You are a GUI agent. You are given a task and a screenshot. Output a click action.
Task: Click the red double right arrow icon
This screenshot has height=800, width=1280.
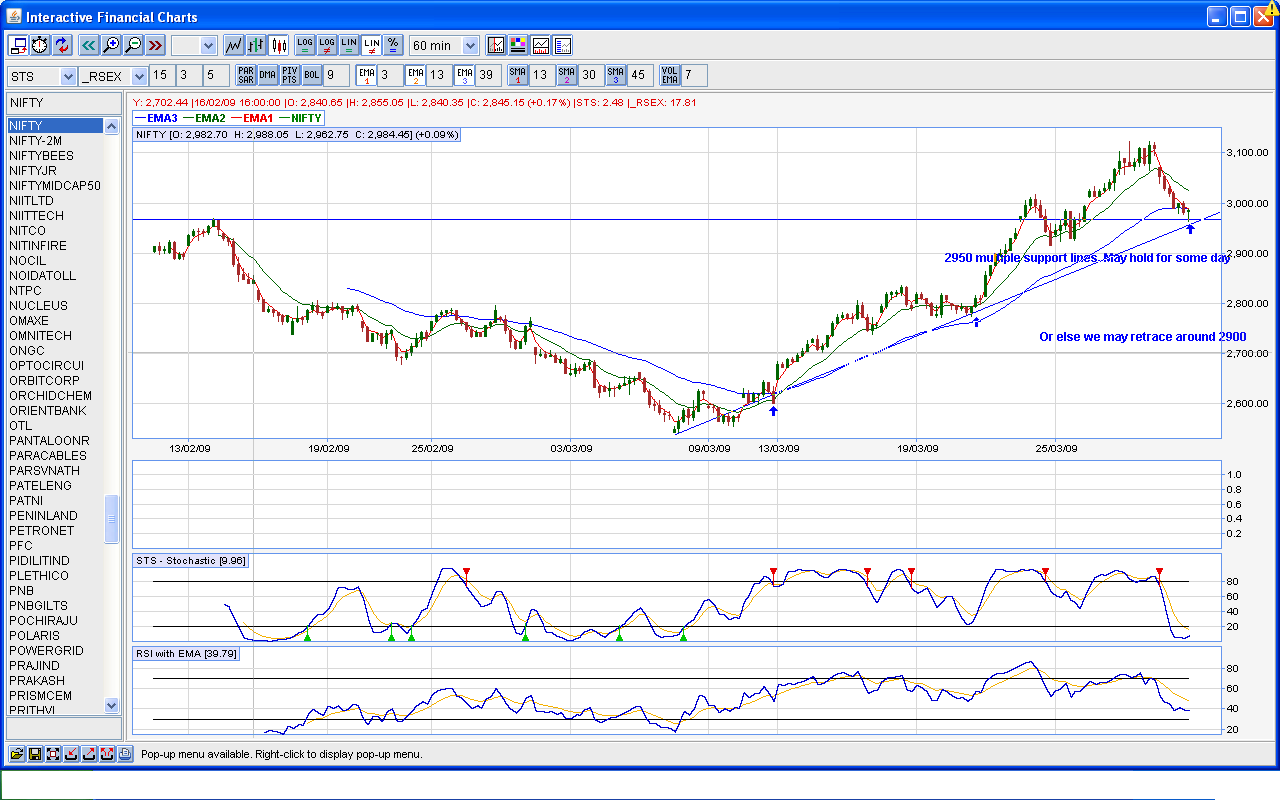coord(155,45)
